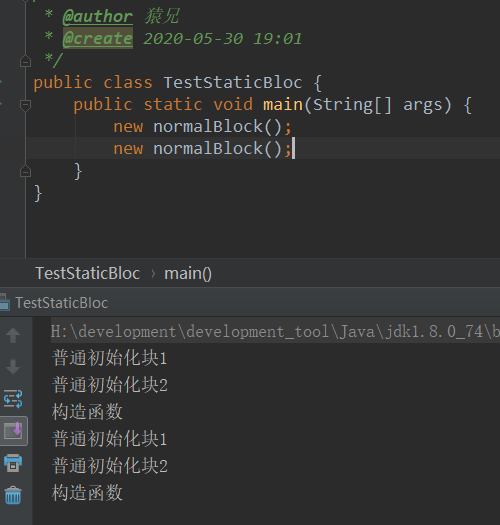
Task: Collapse the main method fold marker
Action: coord(25,105)
